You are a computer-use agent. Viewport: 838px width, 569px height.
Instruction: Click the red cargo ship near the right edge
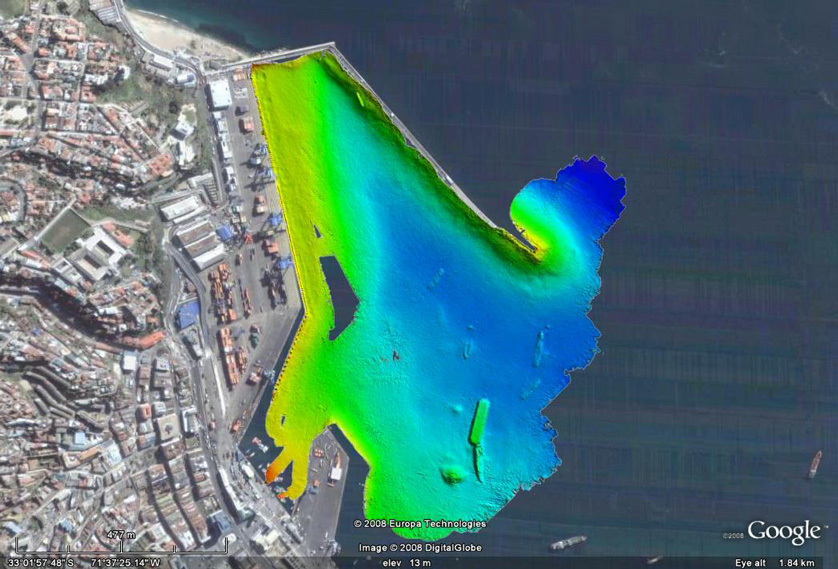tap(815, 464)
